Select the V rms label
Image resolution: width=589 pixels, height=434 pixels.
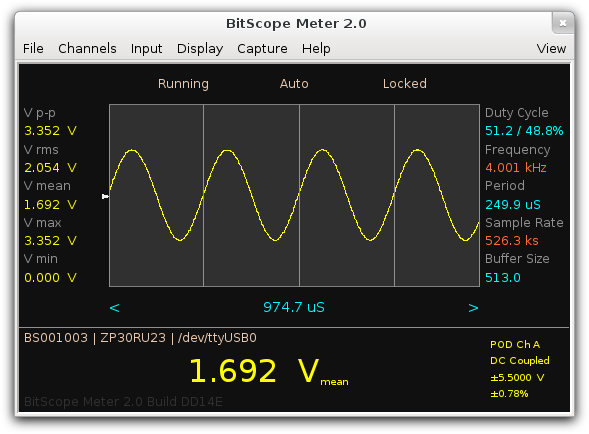tap(41, 150)
